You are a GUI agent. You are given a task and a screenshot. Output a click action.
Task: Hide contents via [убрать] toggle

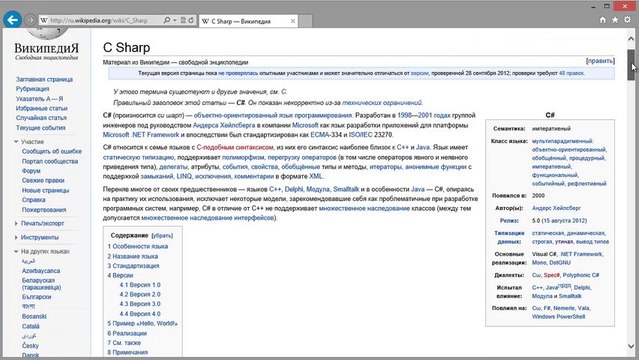(x=162, y=236)
